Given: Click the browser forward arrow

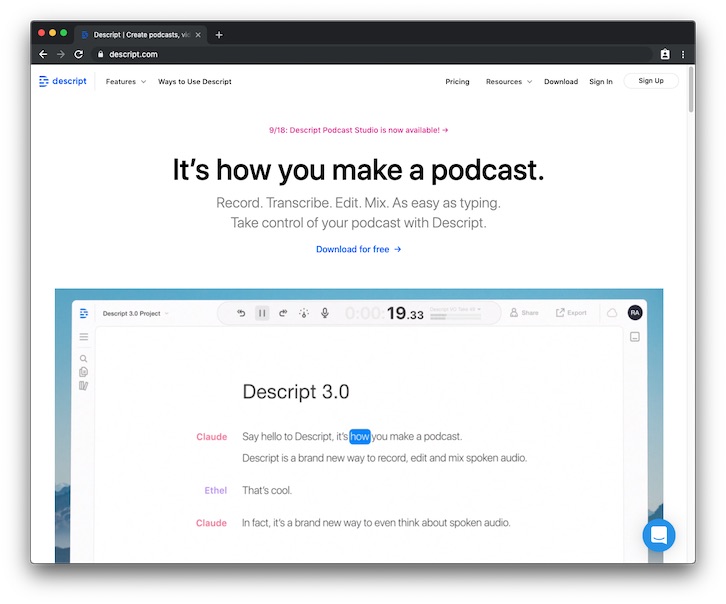Looking at the screenshot, I should pos(61,54).
